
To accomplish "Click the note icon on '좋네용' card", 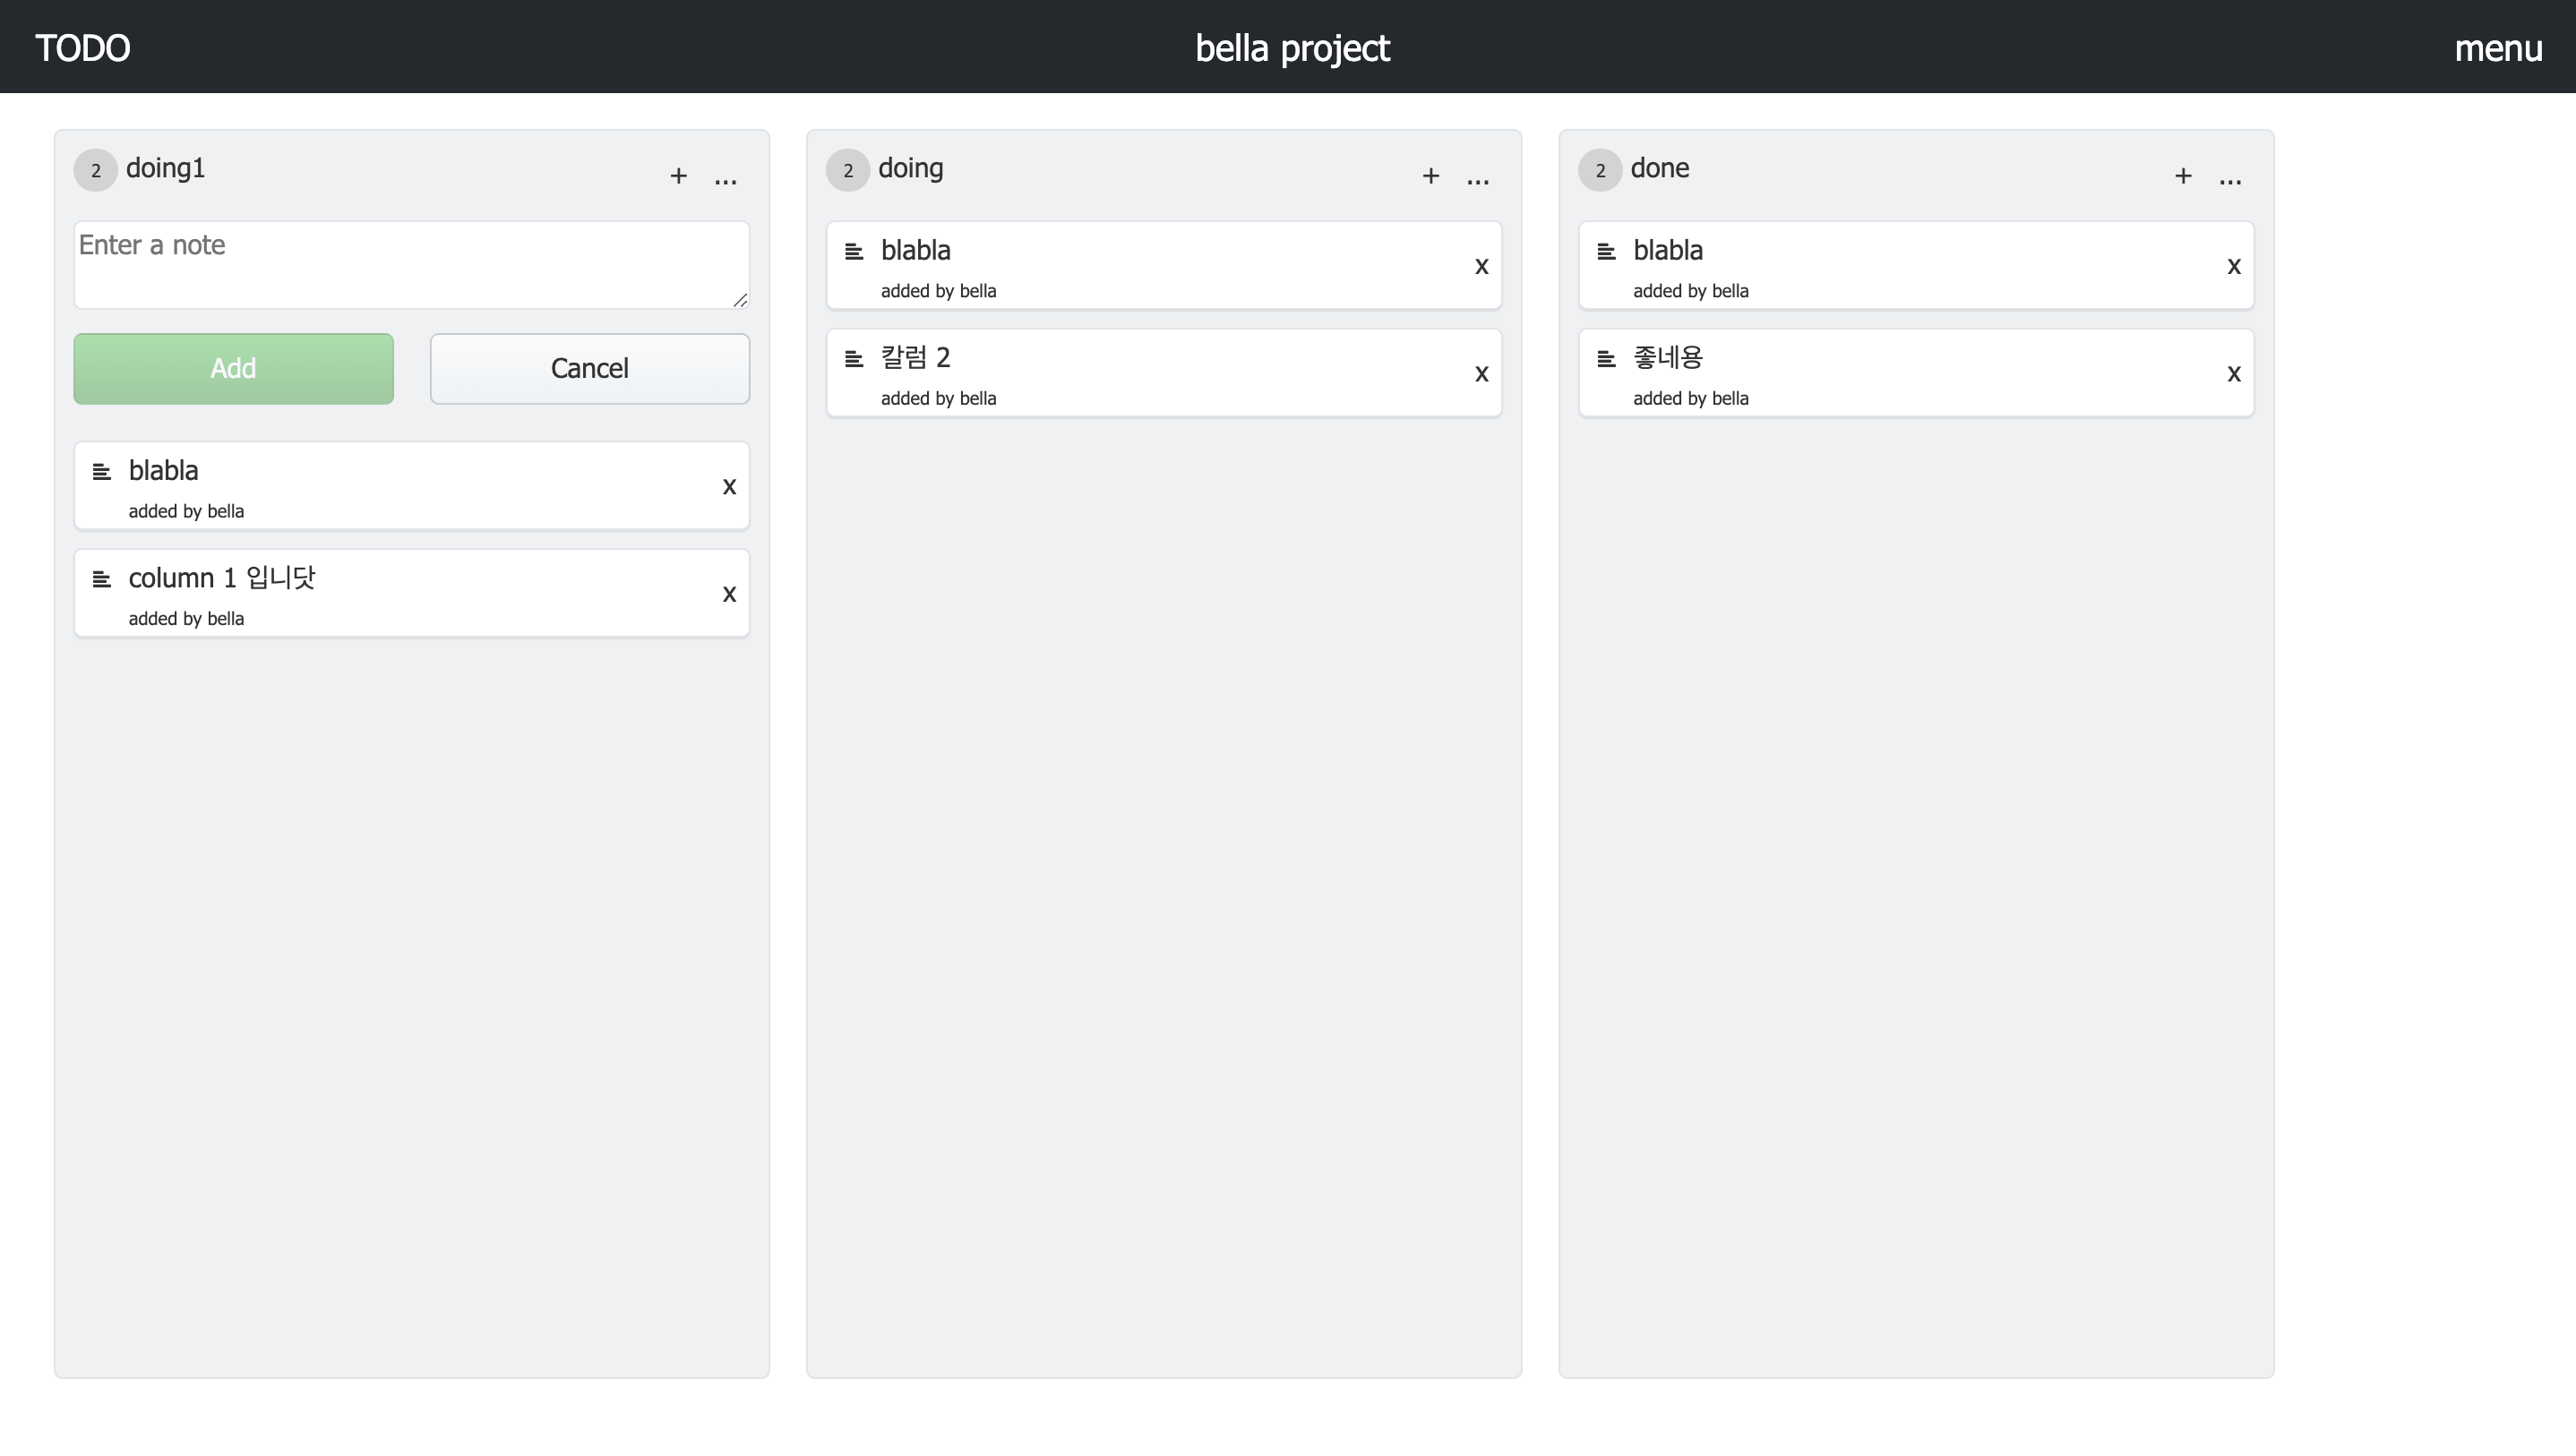I will 1606,359.
